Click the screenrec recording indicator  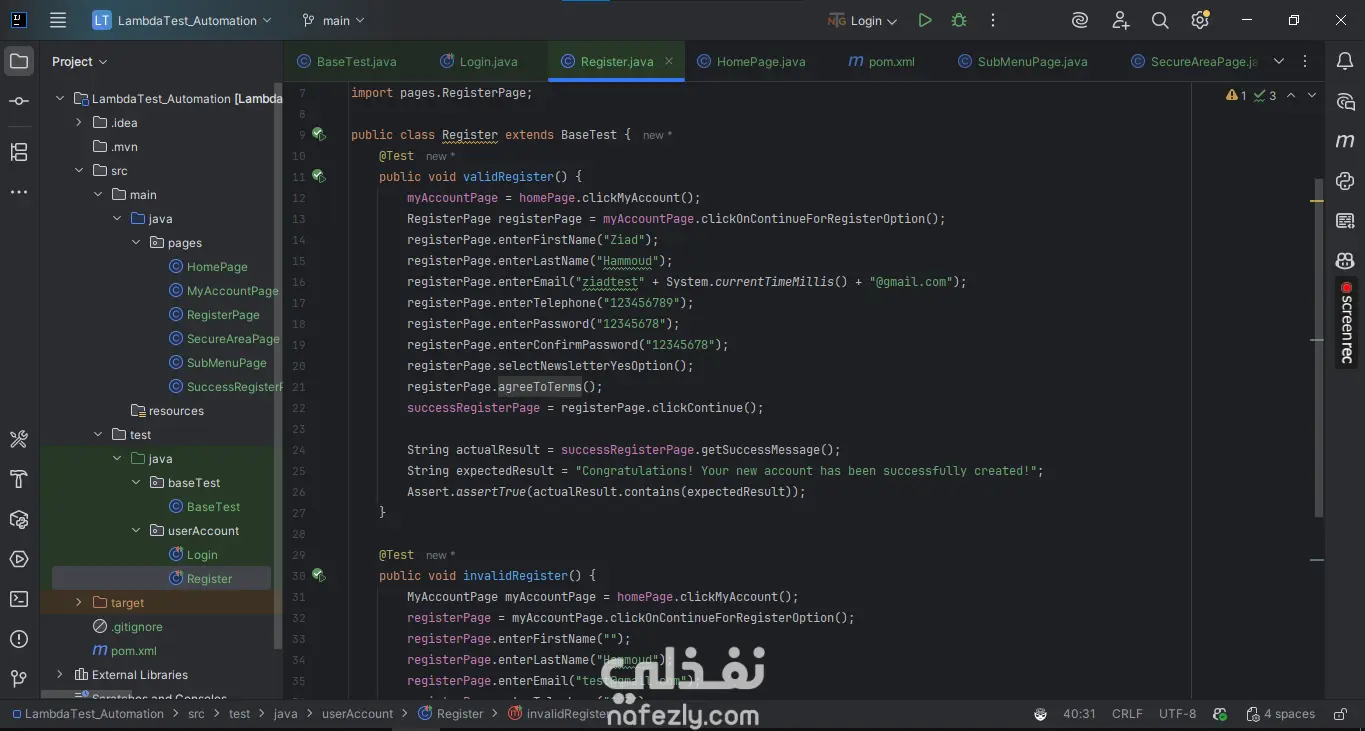point(1346,323)
